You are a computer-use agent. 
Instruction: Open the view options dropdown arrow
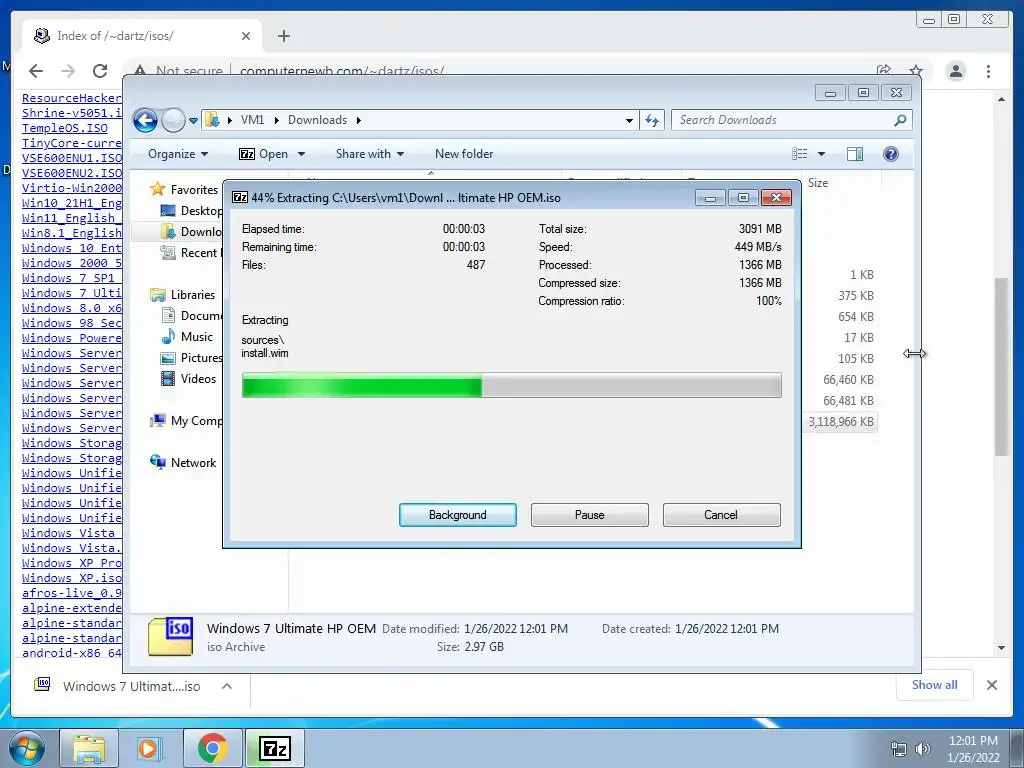click(821, 154)
